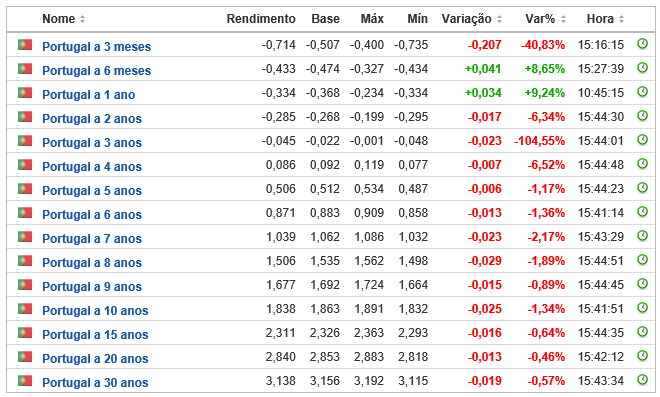
Task: Open Portugal a 8 anos bond link
Action: point(92,262)
